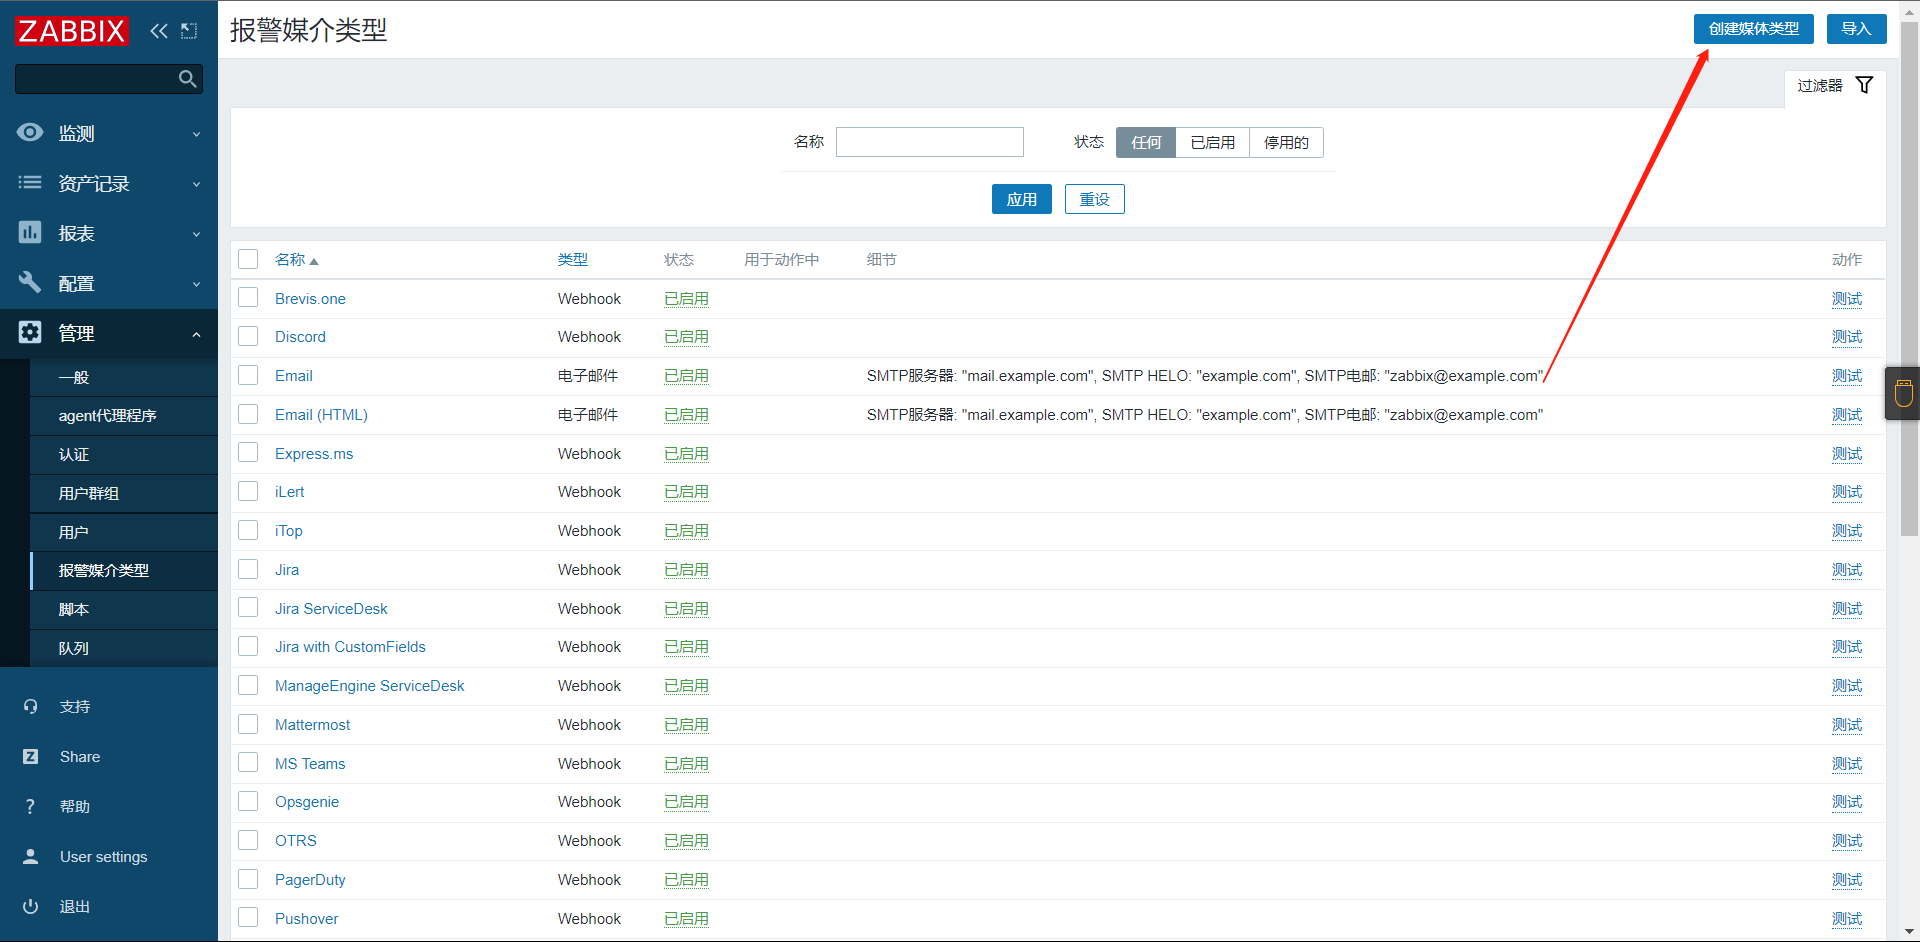This screenshot has width=1920, height=942.
Task: Click the question mark icon for 帮助
Action: (x=31, y=807)
